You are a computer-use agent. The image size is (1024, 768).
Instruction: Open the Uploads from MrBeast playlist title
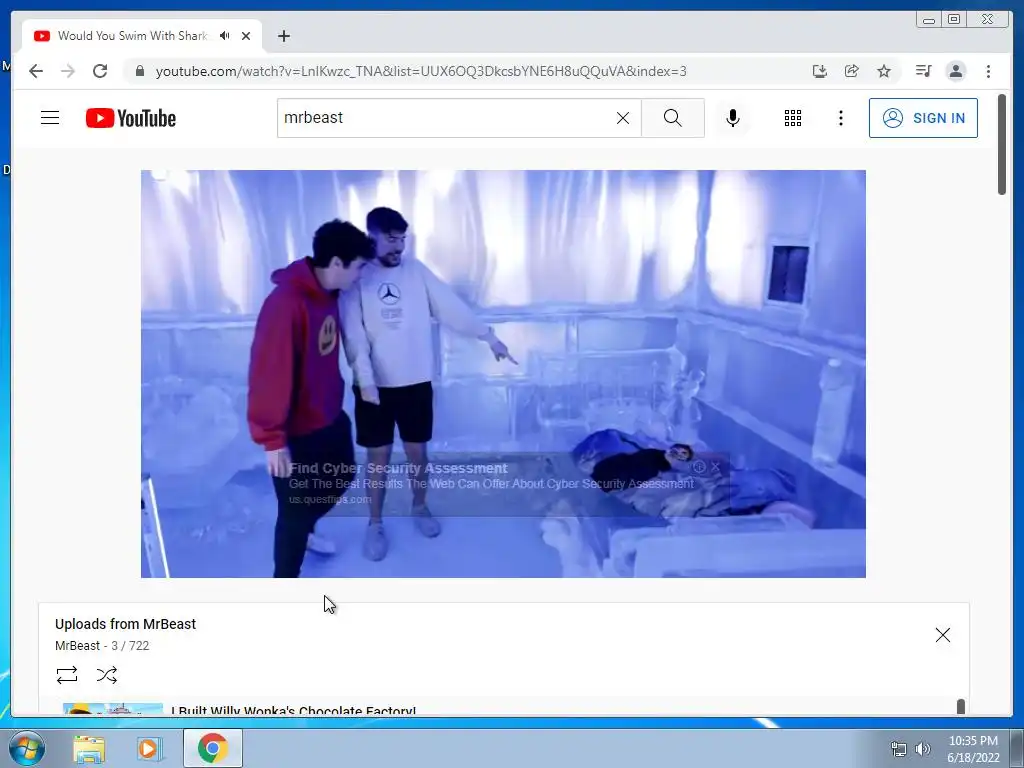pyautogui.click(x=125, y=624)
